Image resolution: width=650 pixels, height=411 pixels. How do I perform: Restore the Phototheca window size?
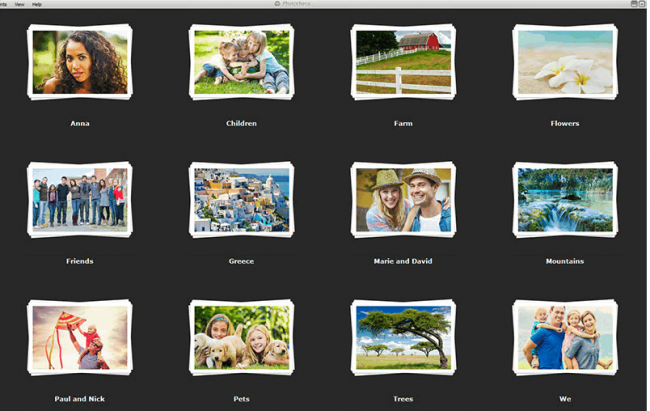(x=642, y=4)
